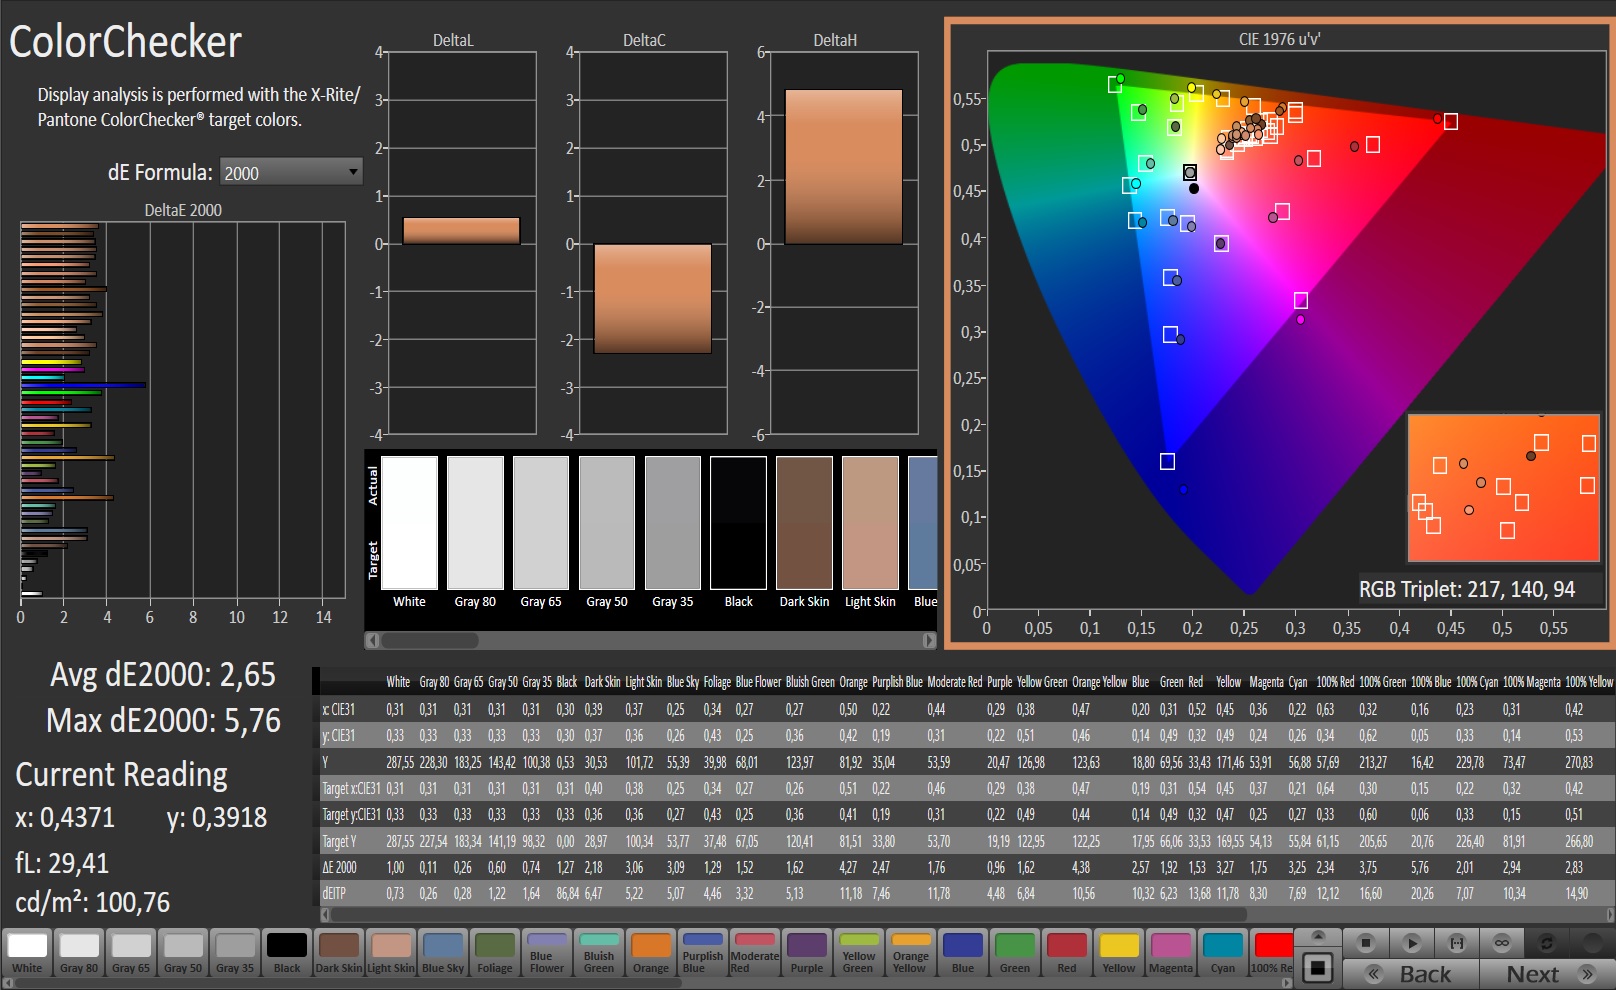Click the DeltaE 2000 bar chart
Image resolution: width=1616 pixels, height=990 pixels.
(183, 410)
